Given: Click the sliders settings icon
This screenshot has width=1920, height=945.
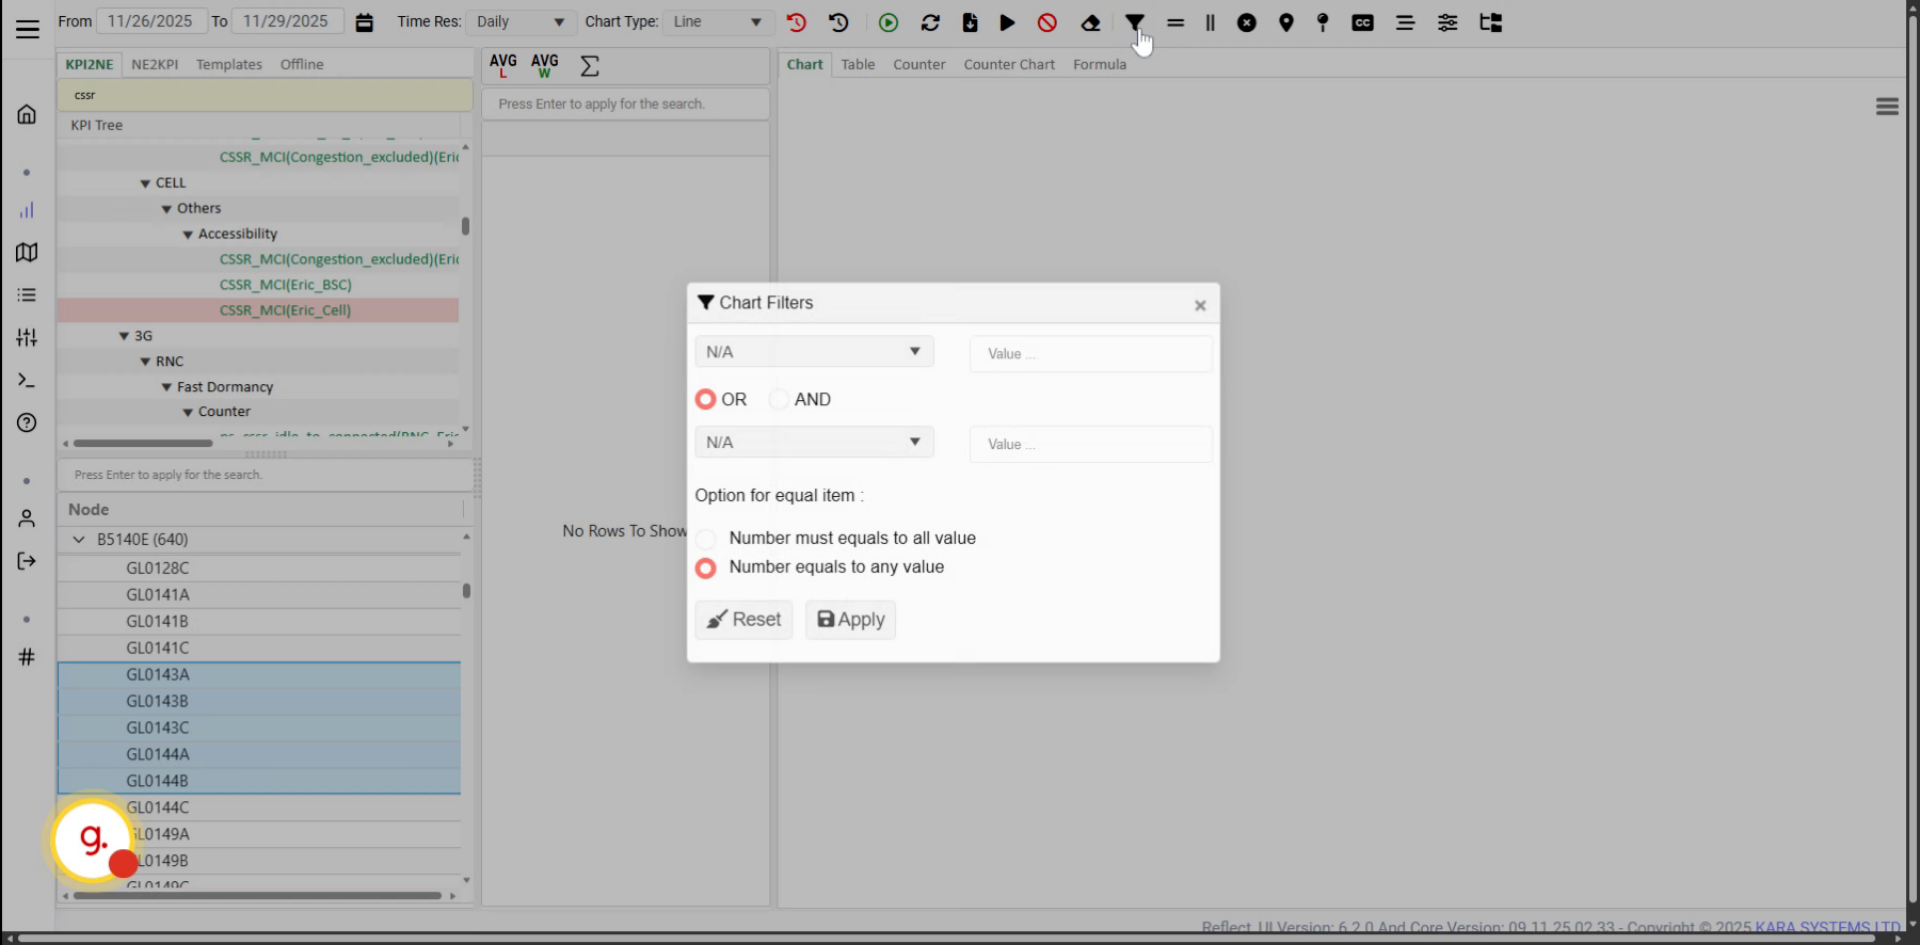Looking at the screenshot, I should click(1447, 22).
